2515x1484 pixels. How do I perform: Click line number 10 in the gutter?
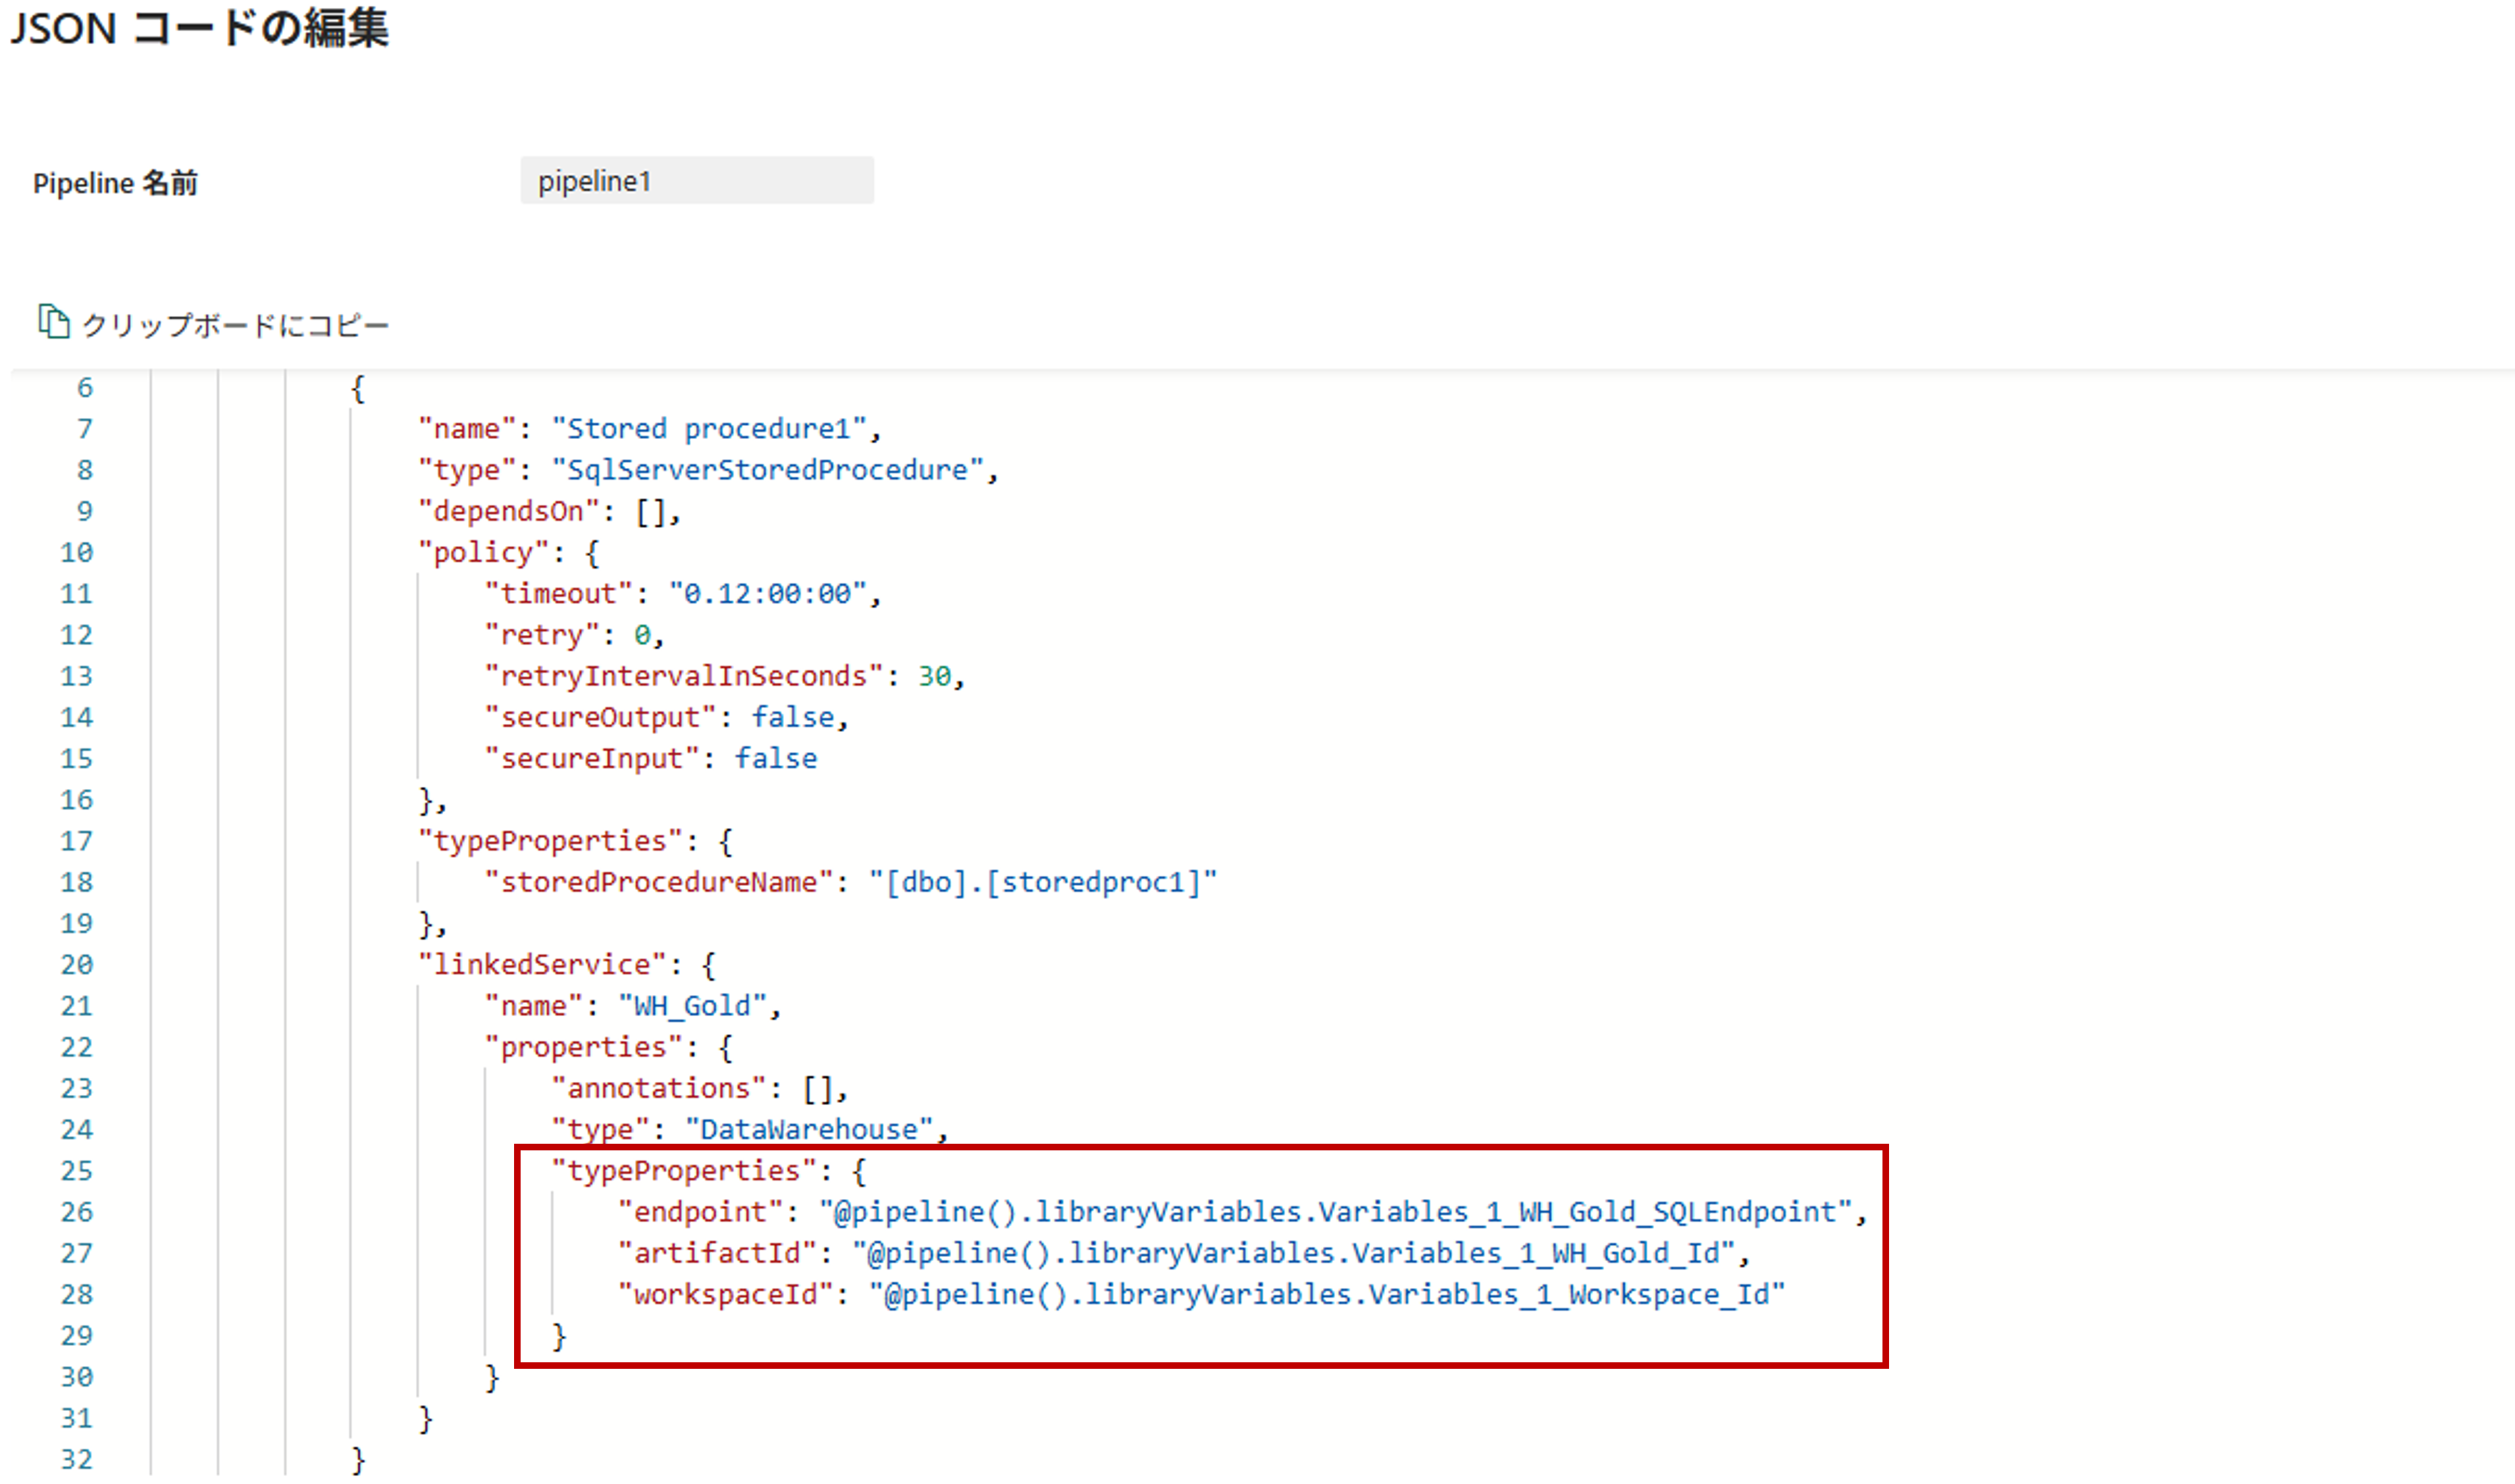tap(76, 553)
